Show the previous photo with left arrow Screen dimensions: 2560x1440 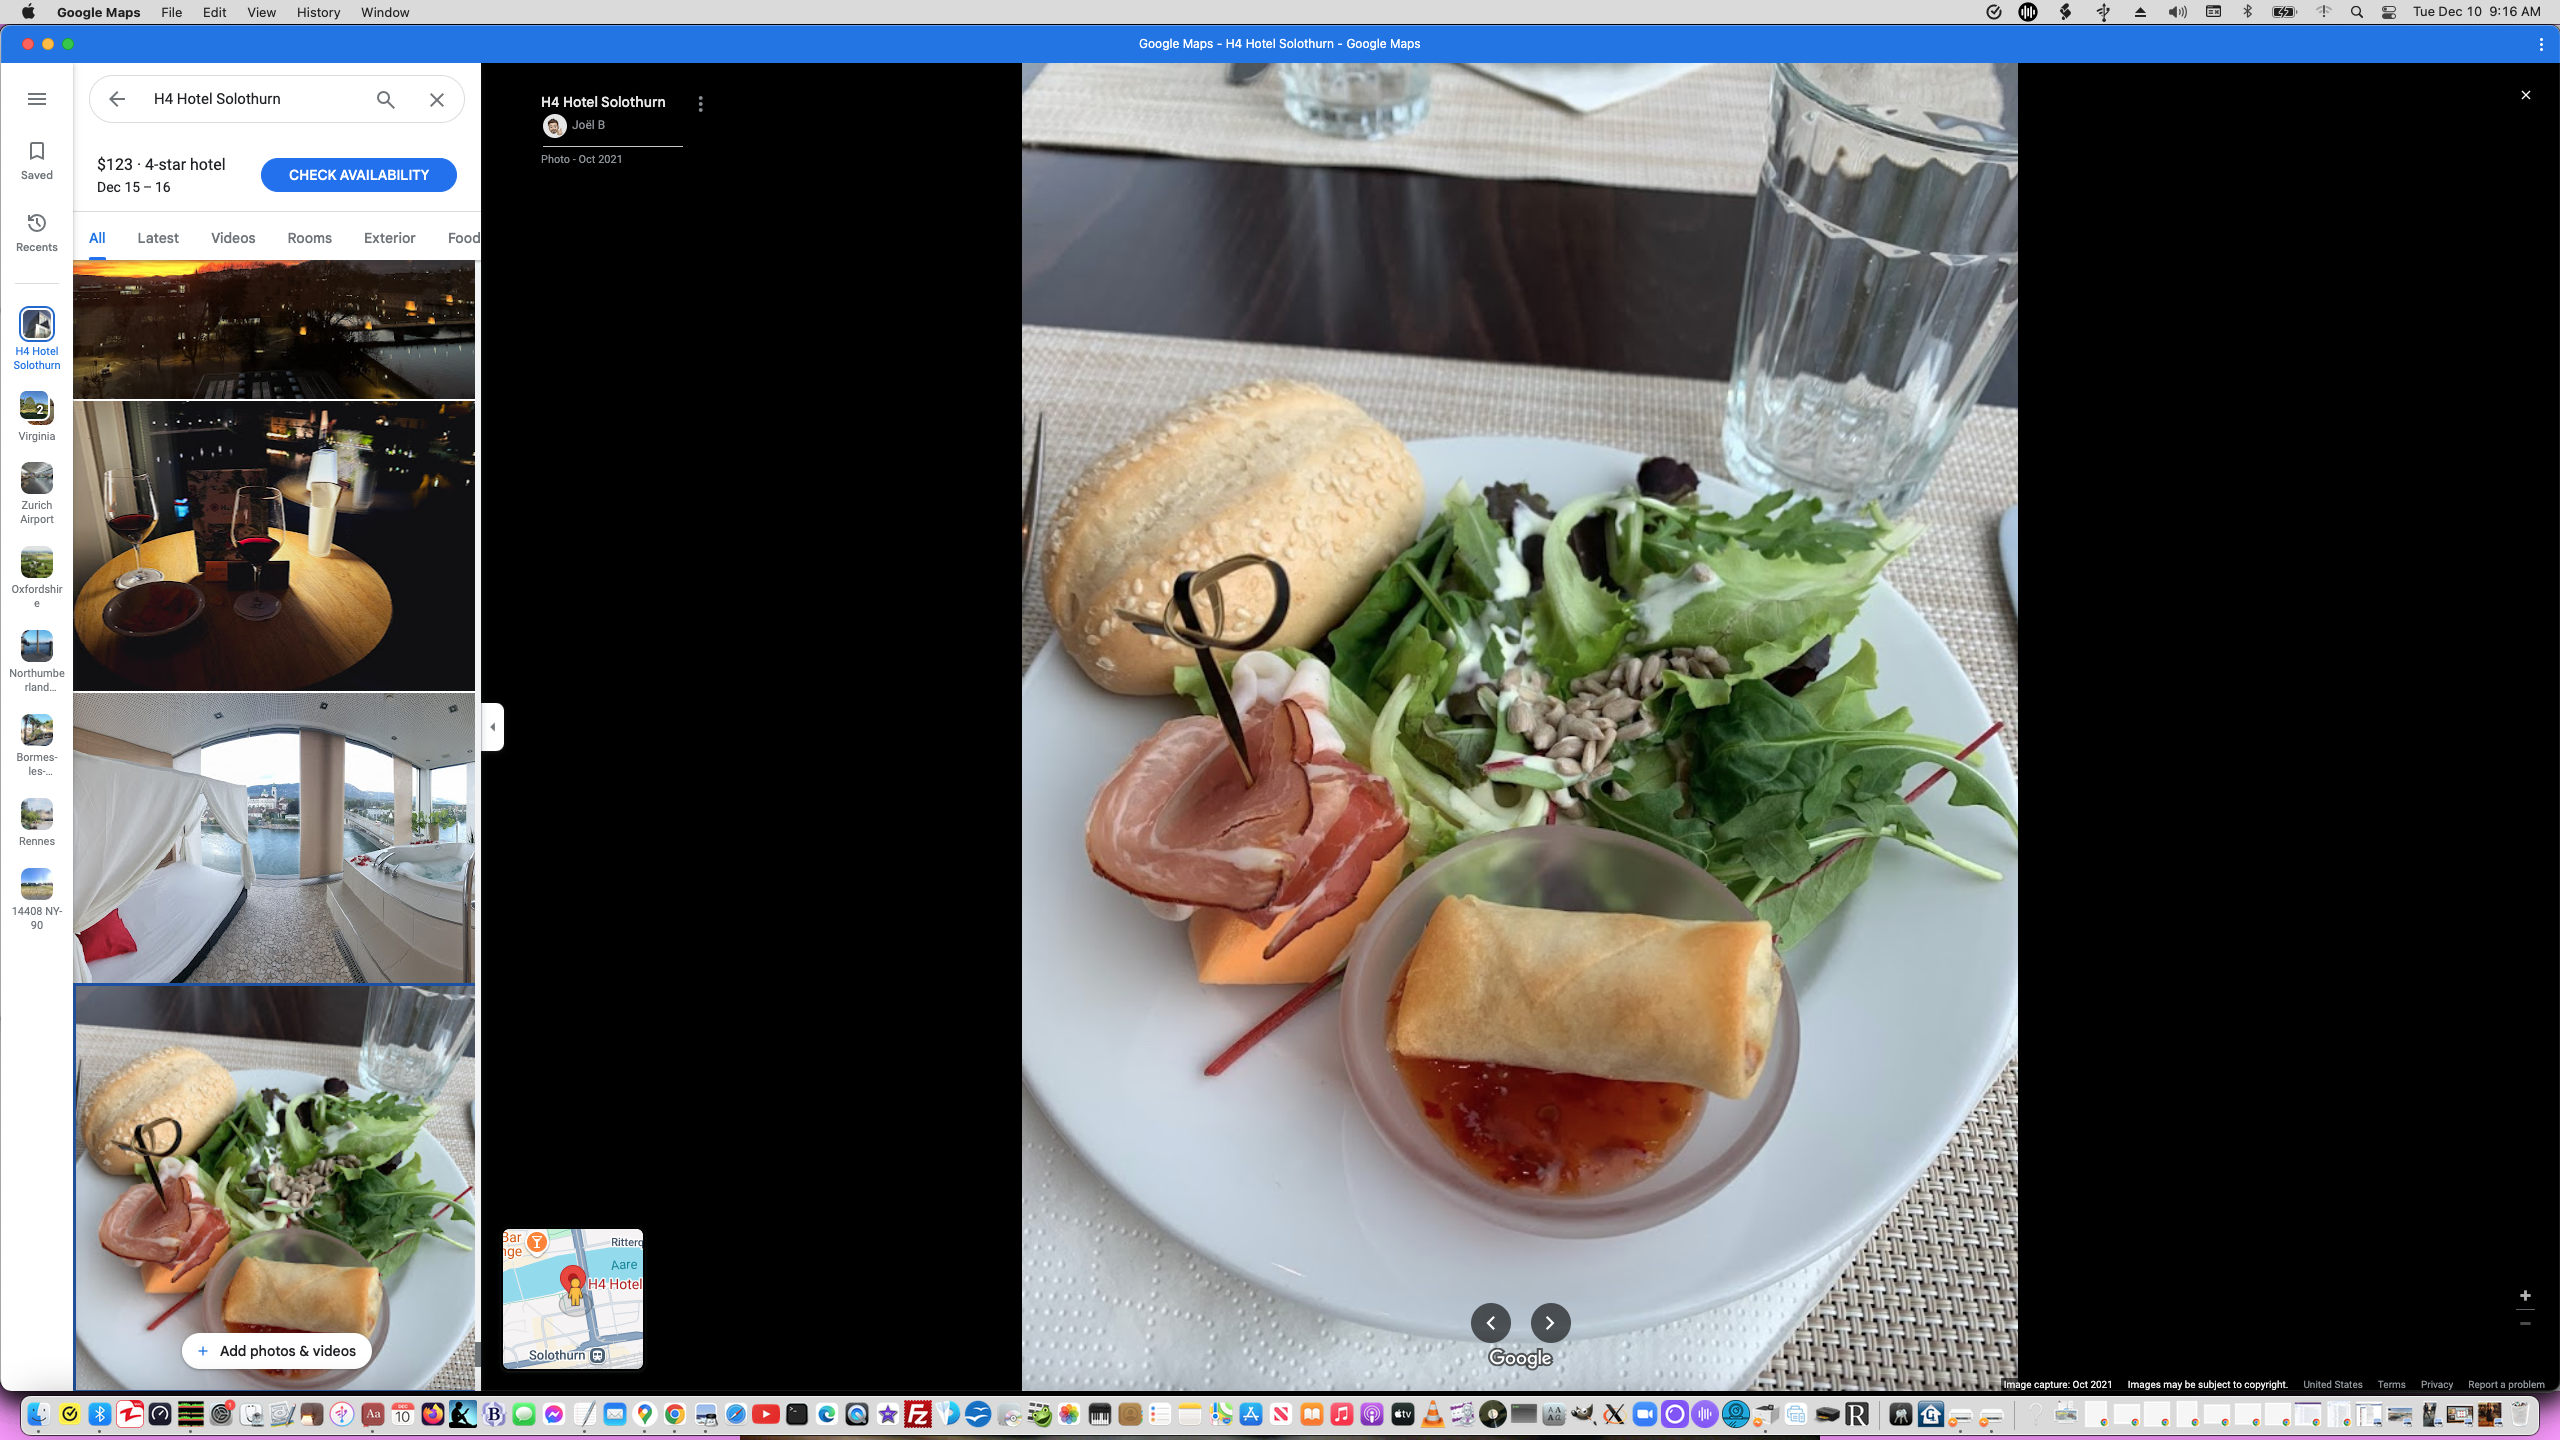point(1490,1322)
